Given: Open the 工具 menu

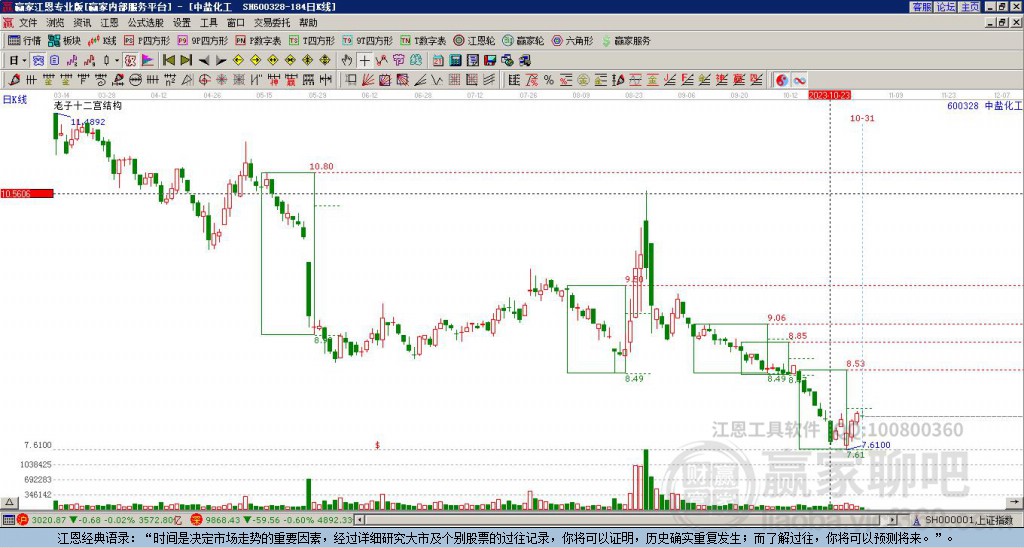Looking at the screenshot, I should [209, 23].
